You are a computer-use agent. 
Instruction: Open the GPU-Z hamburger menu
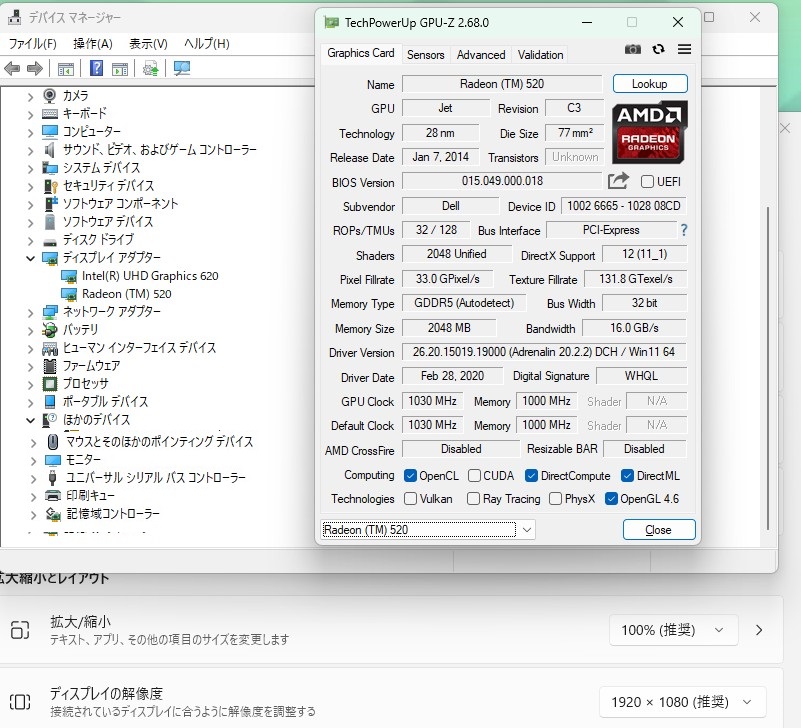click(685, 49)
